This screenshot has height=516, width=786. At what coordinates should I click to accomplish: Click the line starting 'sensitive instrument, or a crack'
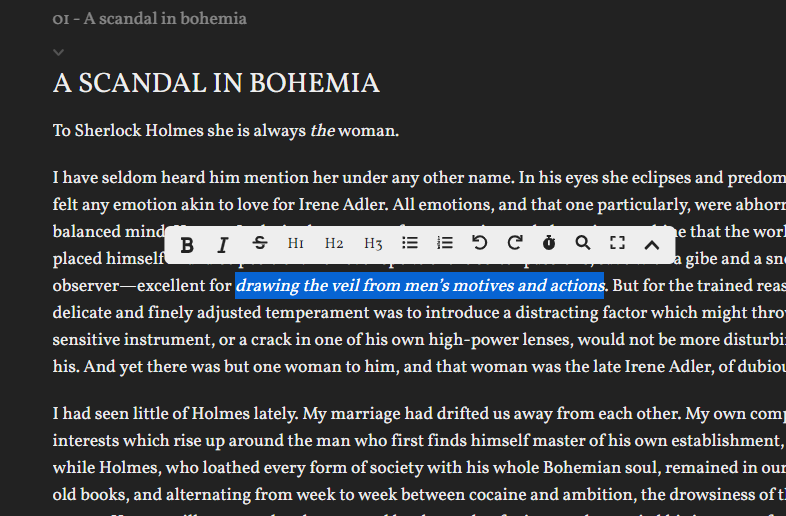[x=419, y=339]
